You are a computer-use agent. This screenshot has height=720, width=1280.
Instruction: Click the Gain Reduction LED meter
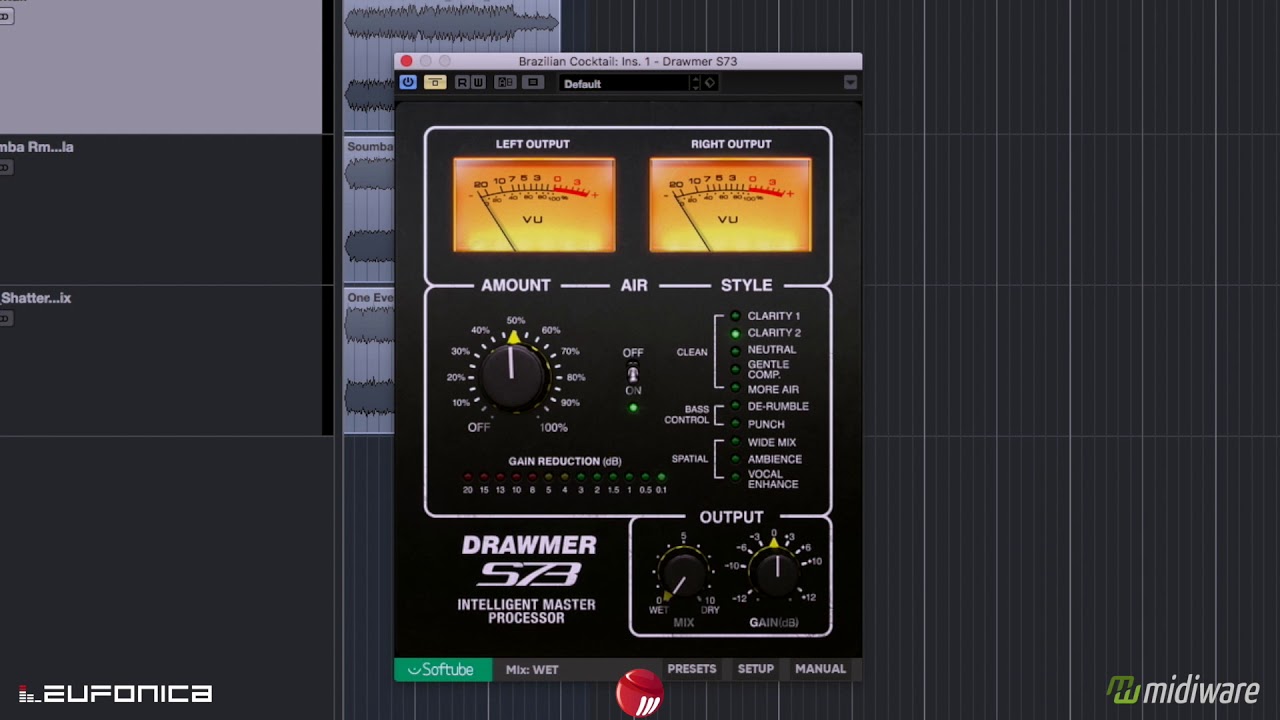564,477
